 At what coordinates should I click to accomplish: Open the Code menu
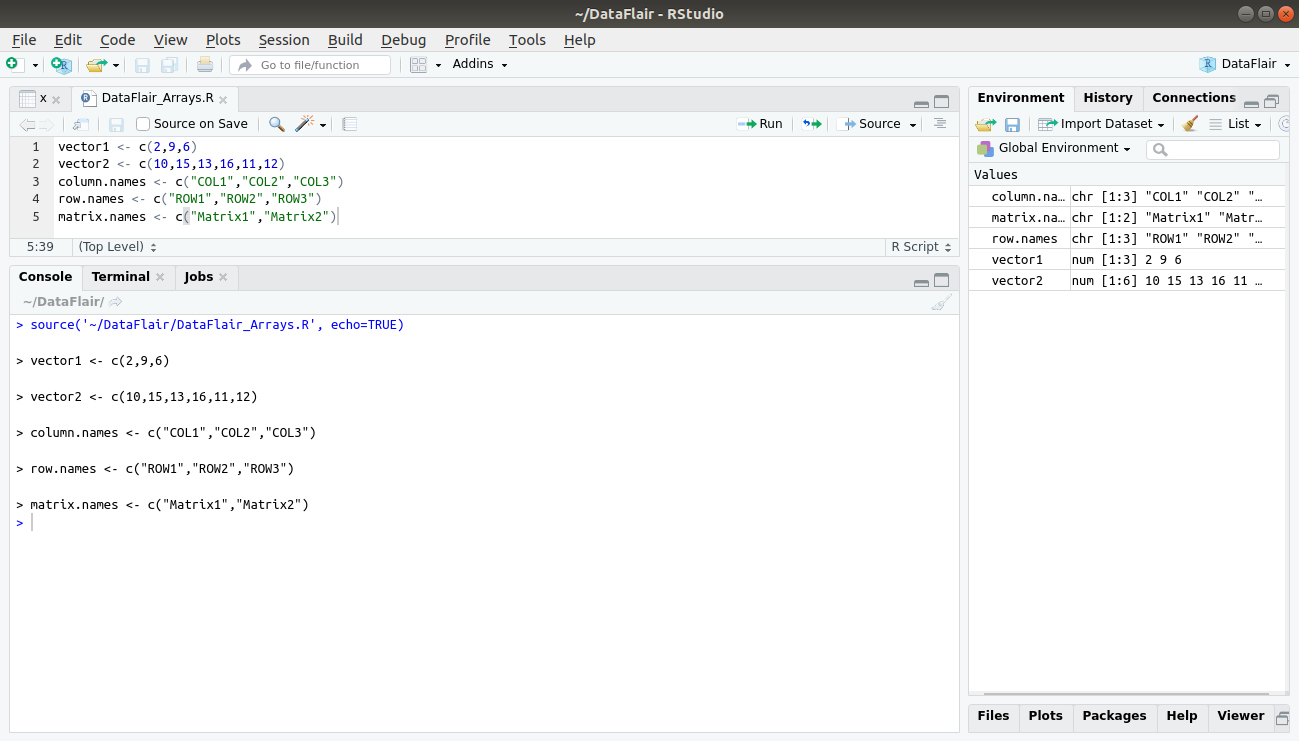[118, 40]
